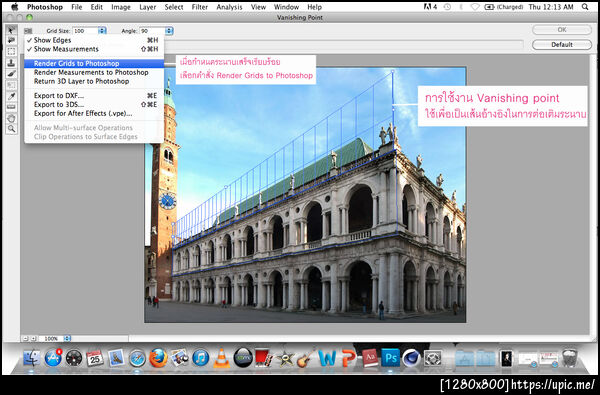Screen dimensions: 600x395
Task: Click the Grid Size value field
Action: pos(85,31)
